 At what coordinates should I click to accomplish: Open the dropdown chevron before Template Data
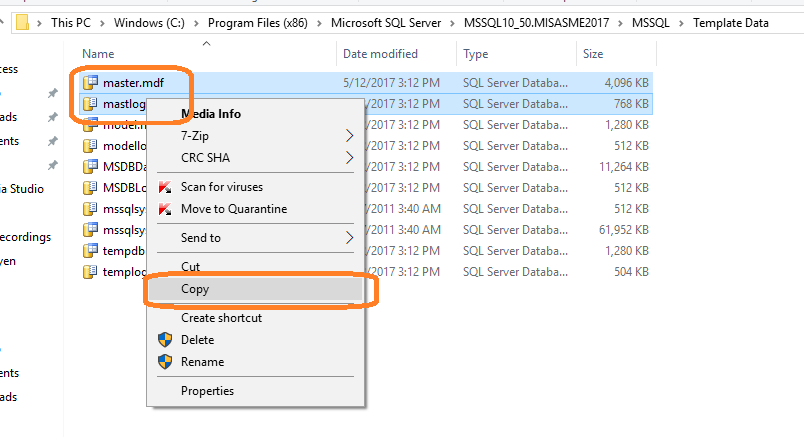point(681,23)
